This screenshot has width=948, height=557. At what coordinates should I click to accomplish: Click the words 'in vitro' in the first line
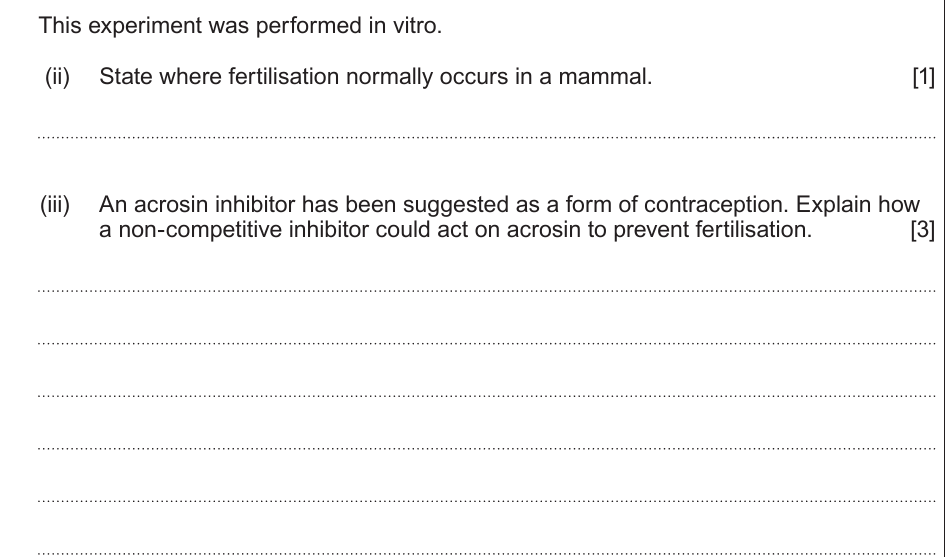tap(404, 25)
